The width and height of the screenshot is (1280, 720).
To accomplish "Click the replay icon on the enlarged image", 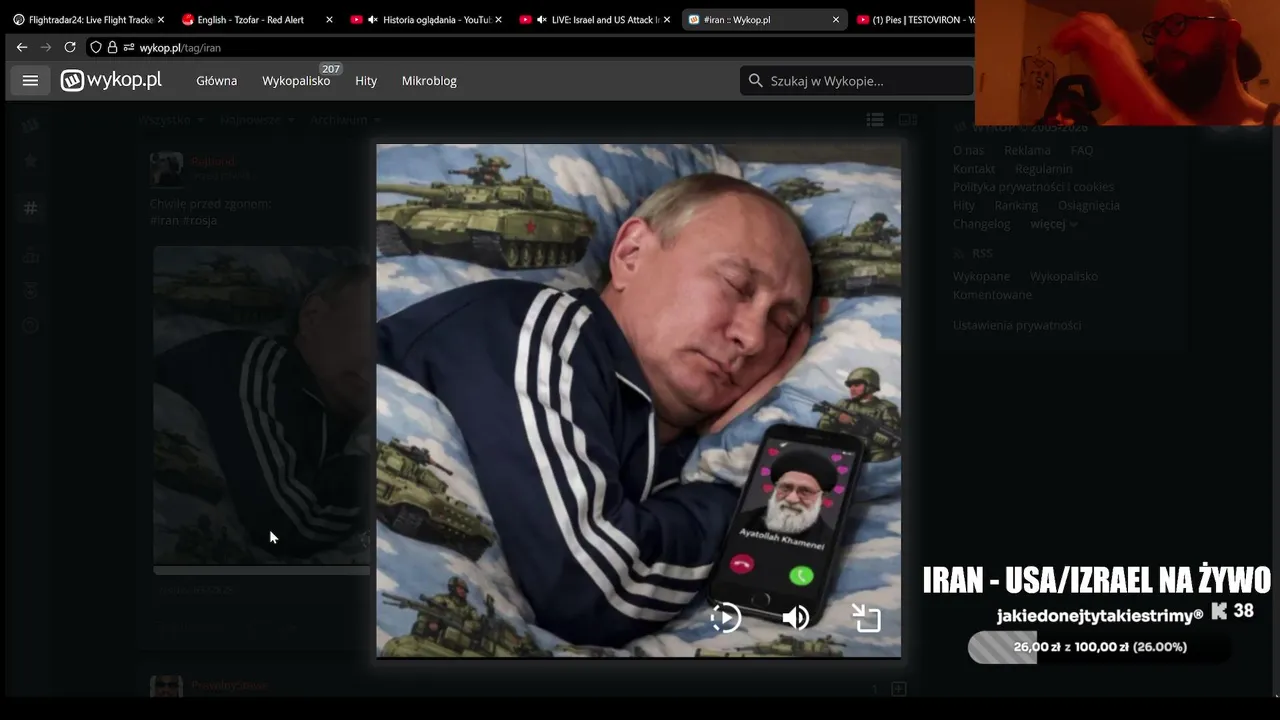I will click(x=725, y=618).
